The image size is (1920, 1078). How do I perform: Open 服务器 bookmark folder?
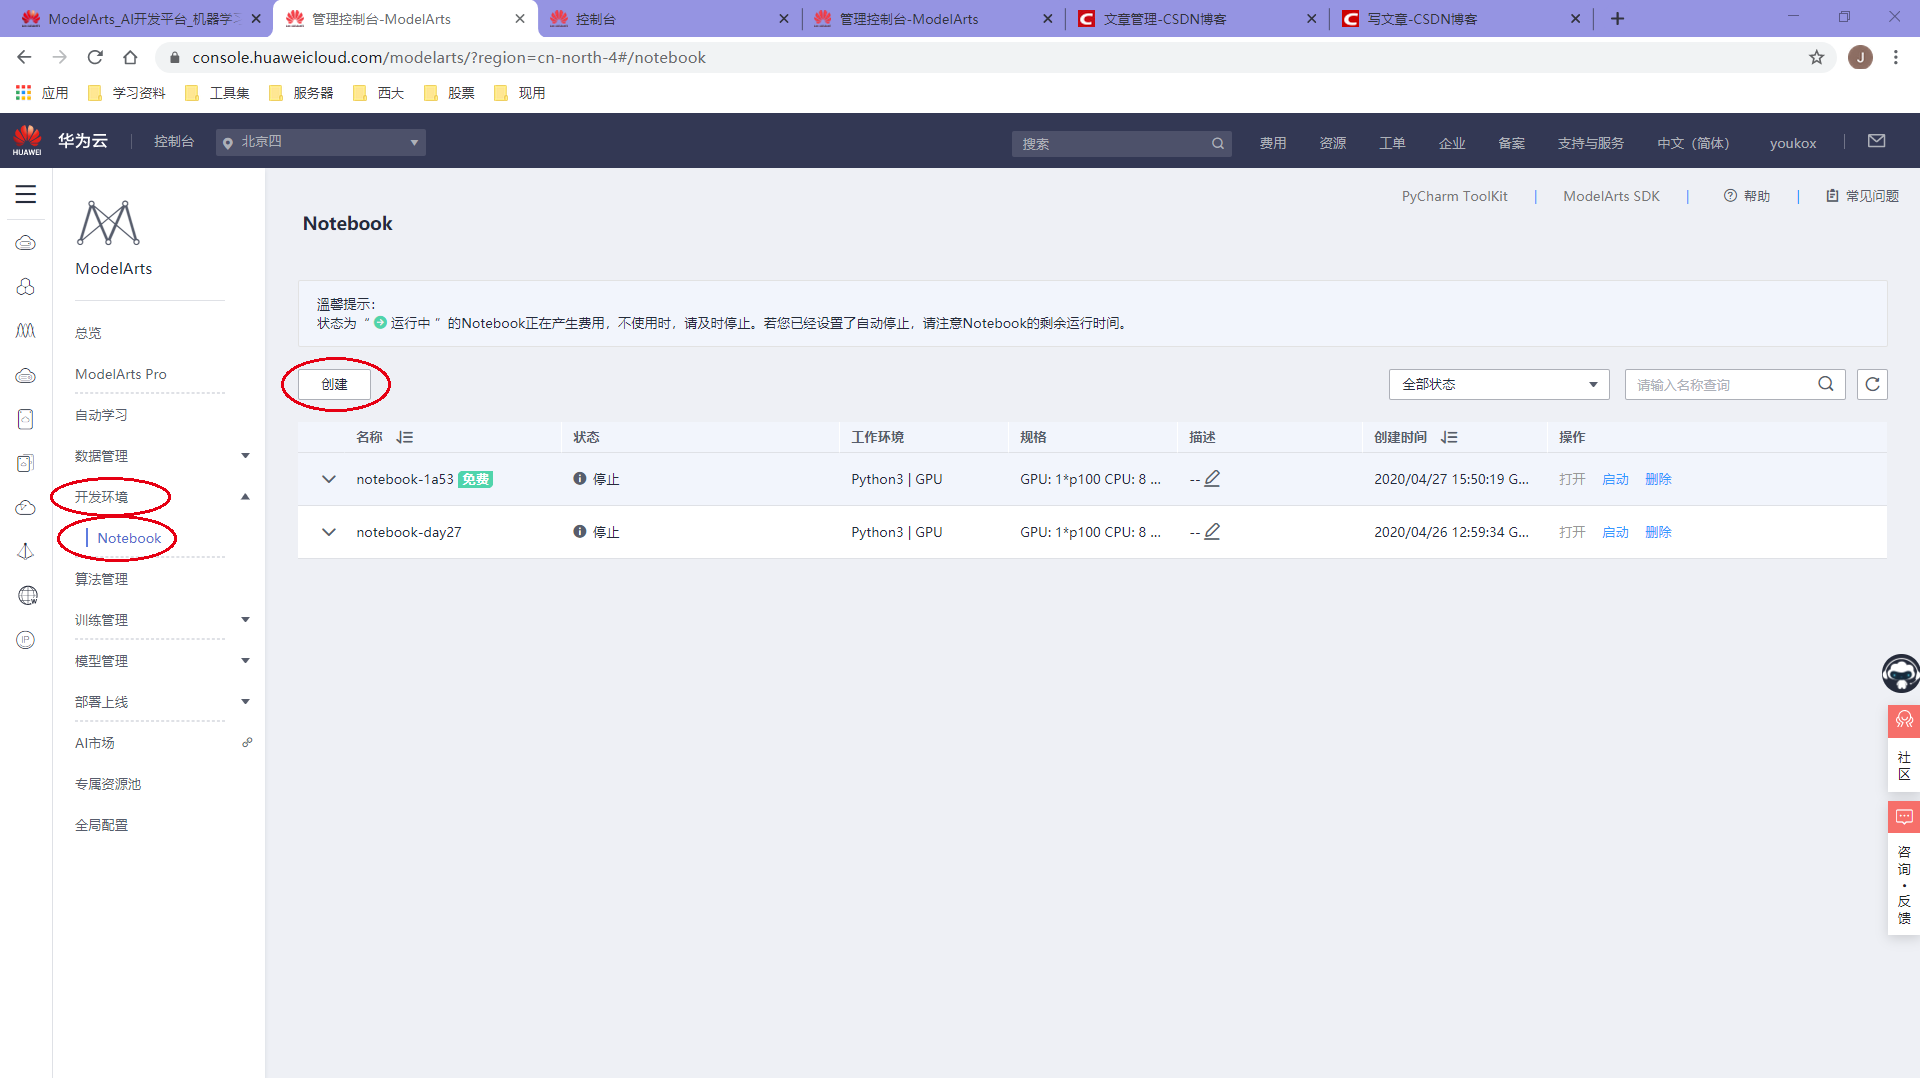[x=301, y=92]
